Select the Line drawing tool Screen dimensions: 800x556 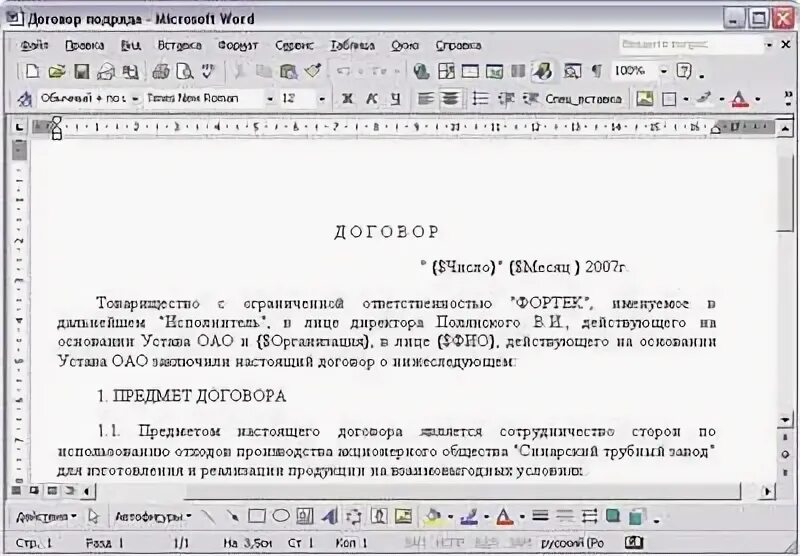click(208, 517)
